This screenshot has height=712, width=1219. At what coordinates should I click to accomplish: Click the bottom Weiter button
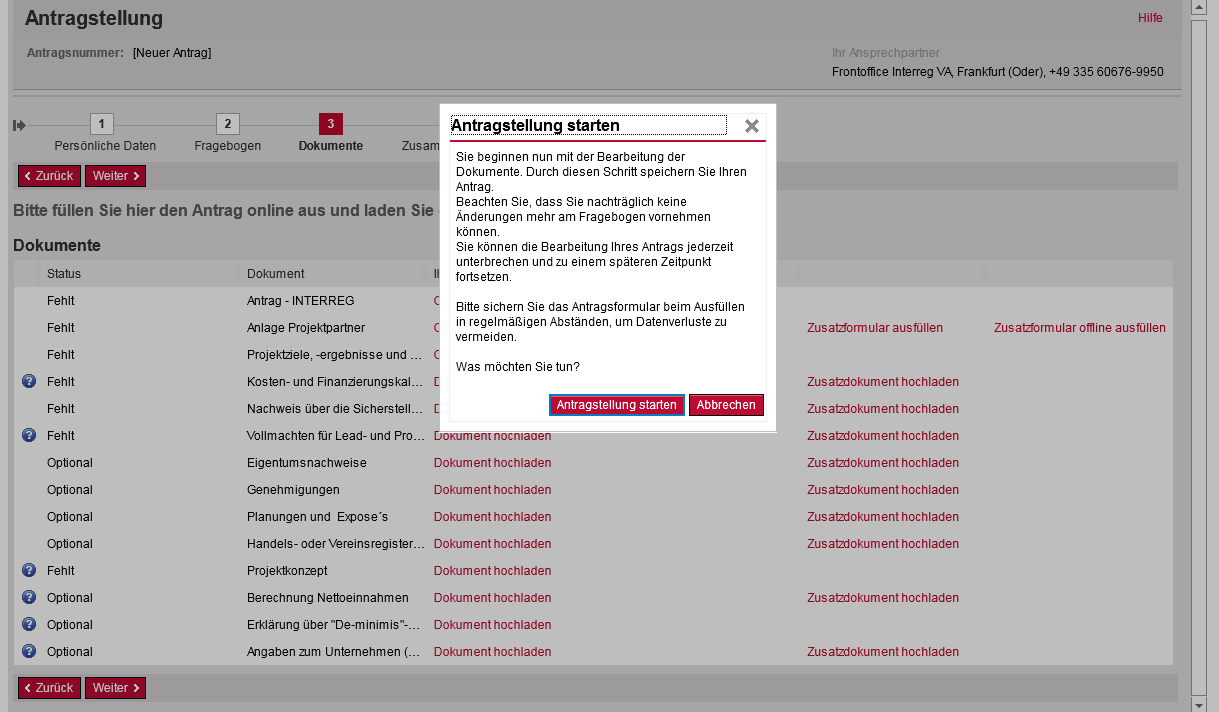click(x=116, y=688)
